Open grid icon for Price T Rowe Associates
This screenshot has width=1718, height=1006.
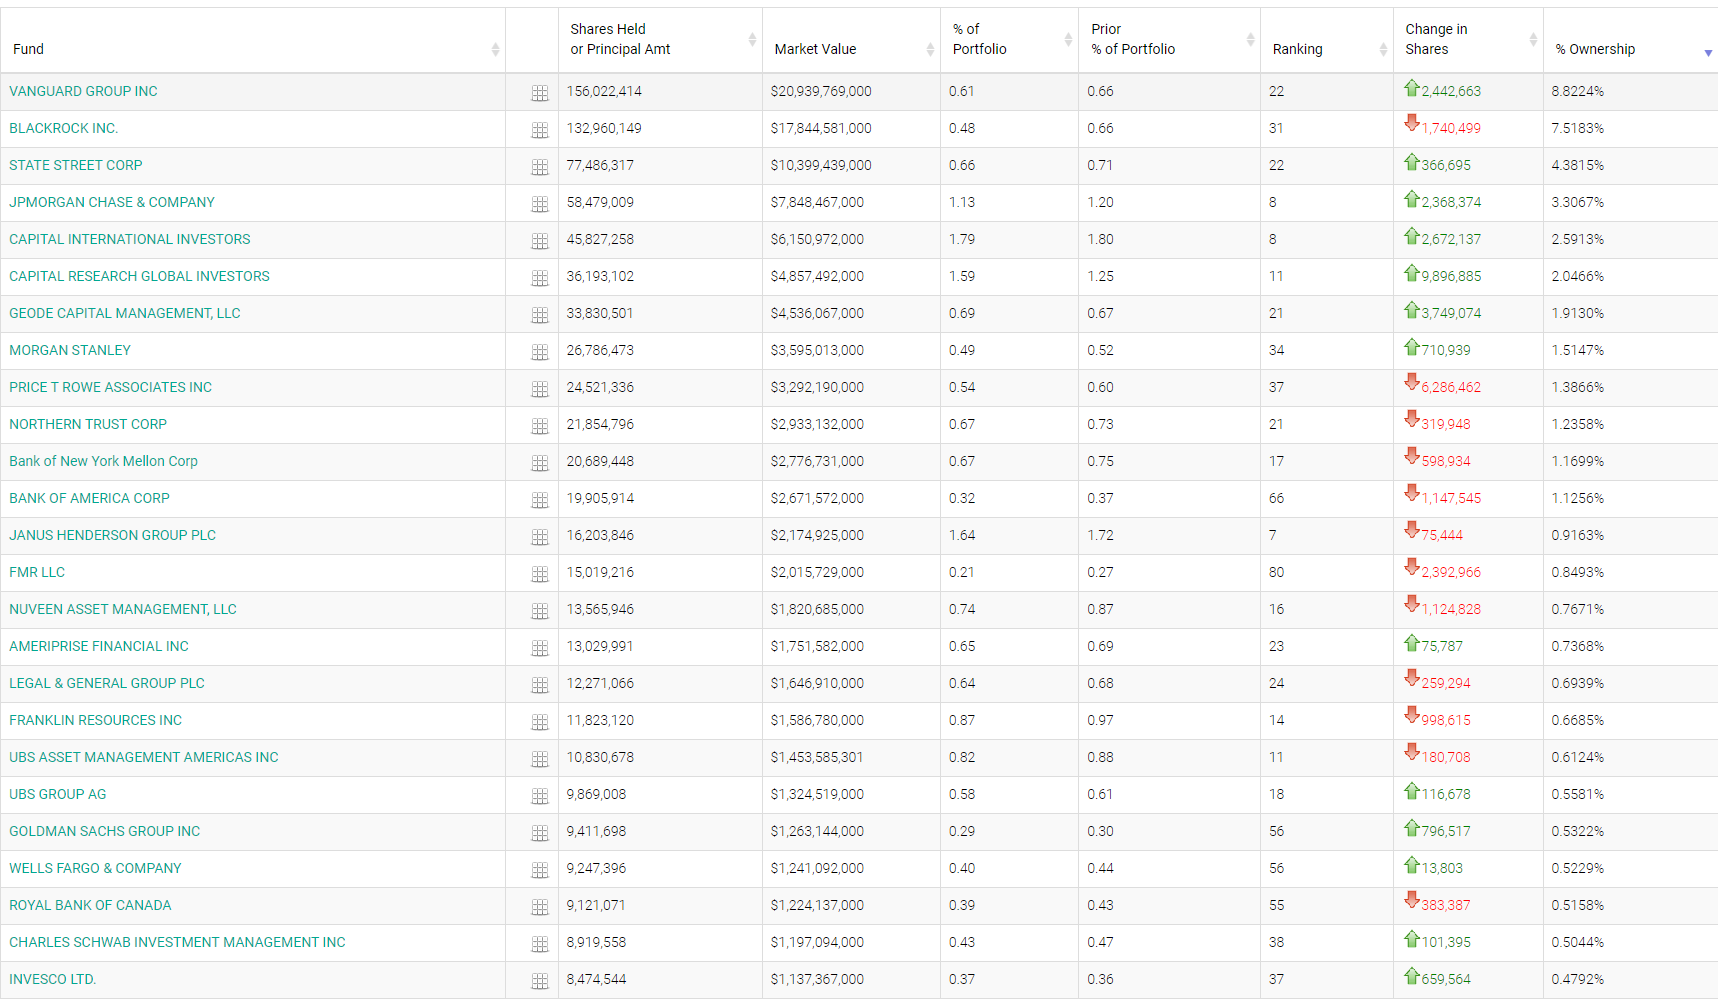click(540, 389)
